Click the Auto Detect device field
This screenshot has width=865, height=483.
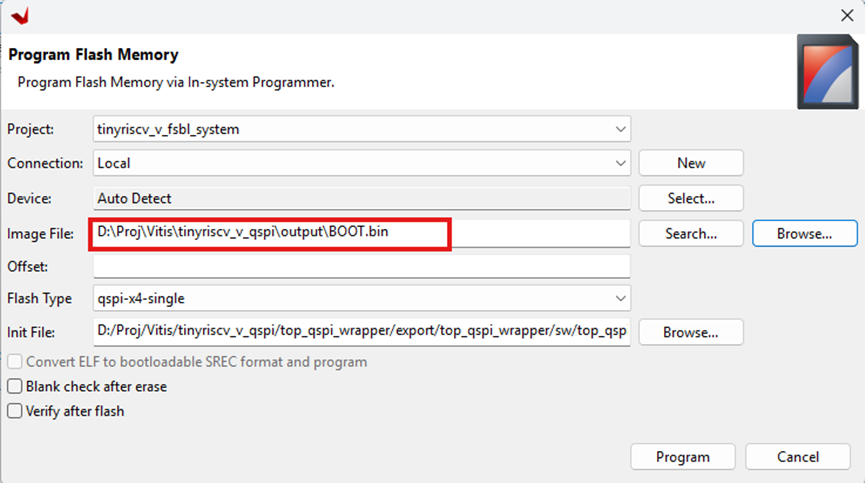click(361, 198)
